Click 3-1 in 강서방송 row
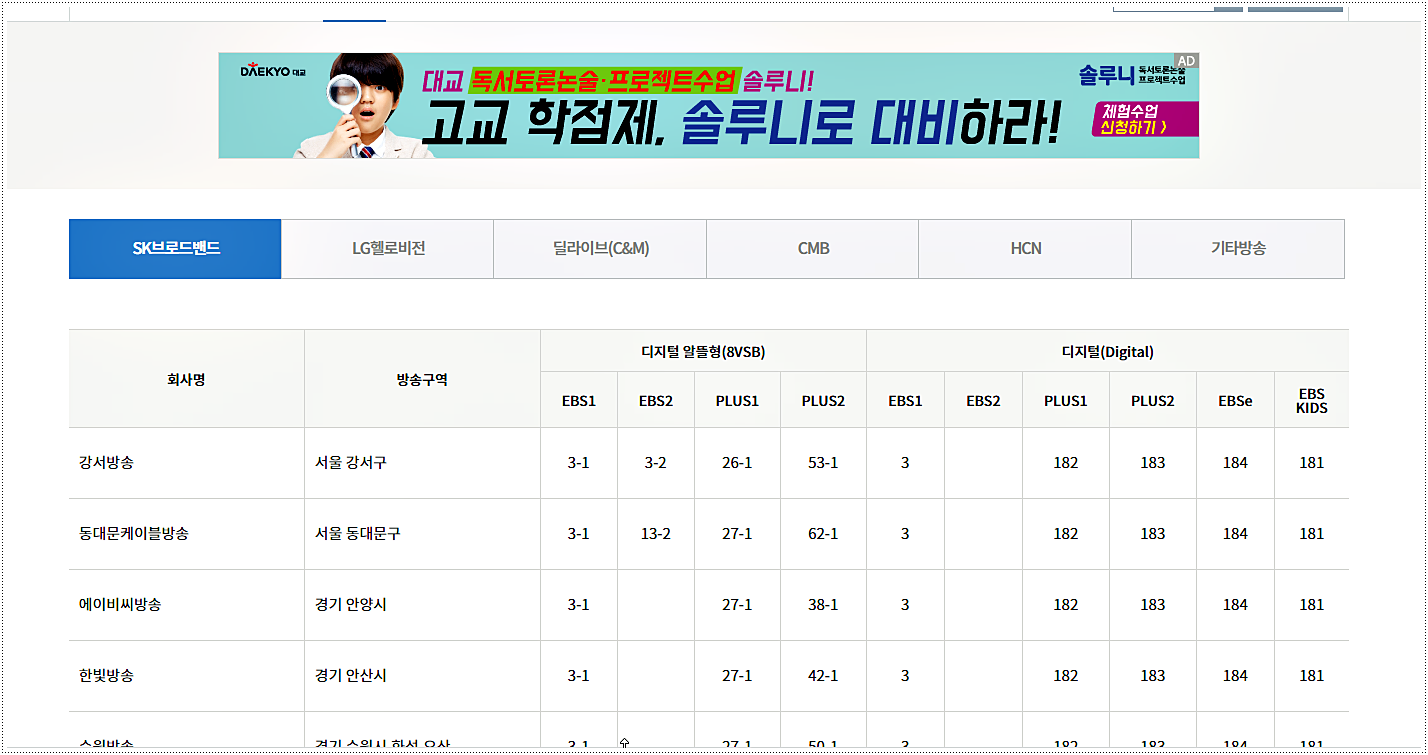Image resolution: width=1428 pixels, height=755 pixels. click(x=578, y=463)
